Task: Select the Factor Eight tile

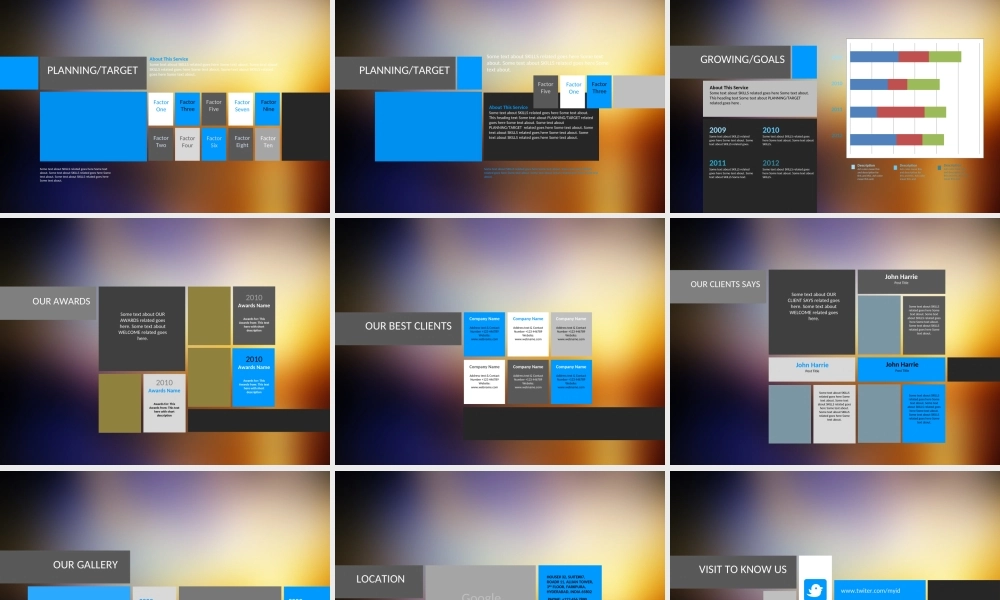Action: click(x=240, y=144)
